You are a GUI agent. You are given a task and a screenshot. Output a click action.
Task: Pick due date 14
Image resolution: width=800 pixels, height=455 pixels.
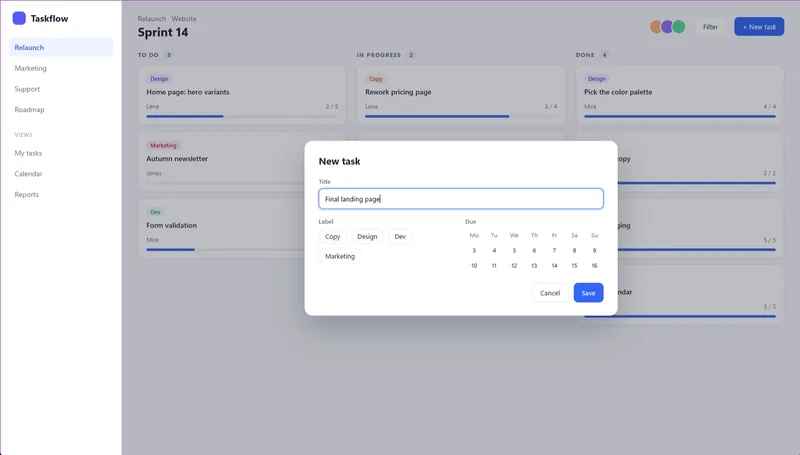point(554,266)
